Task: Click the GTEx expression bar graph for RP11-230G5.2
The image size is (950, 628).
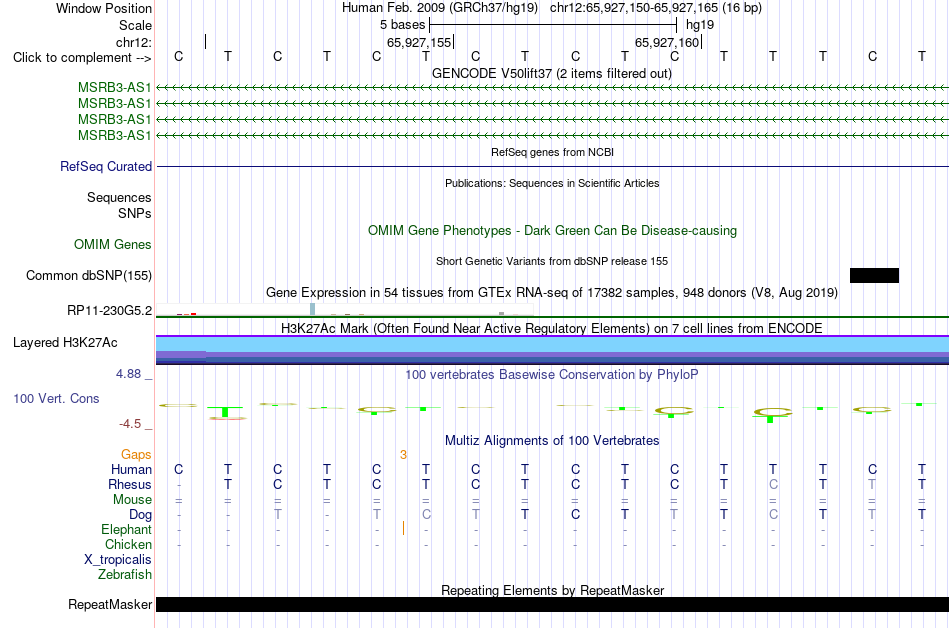Action: [344, 310]
